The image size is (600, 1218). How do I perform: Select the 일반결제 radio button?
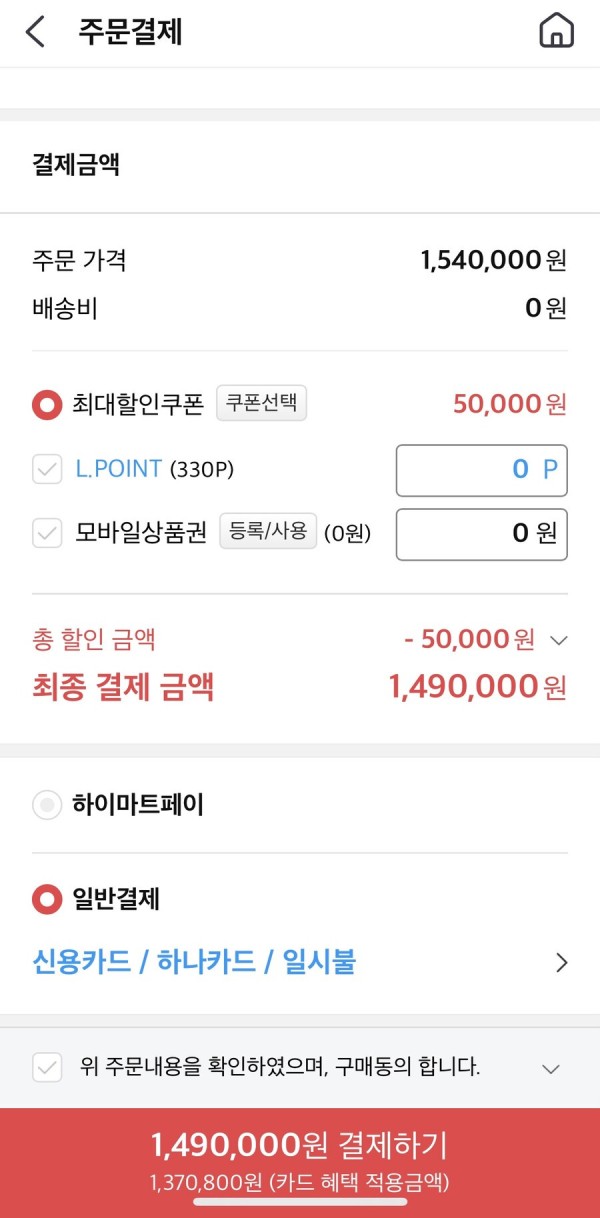point(47,899)
